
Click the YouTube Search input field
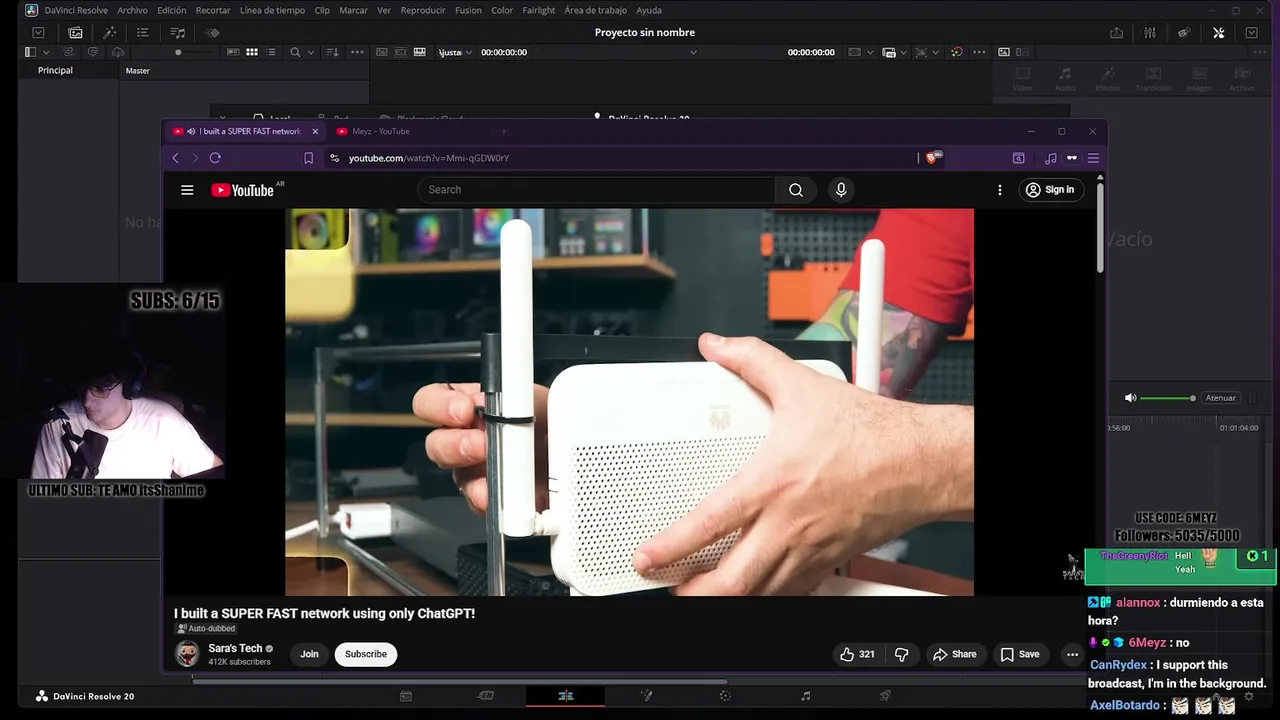[597, 190]
